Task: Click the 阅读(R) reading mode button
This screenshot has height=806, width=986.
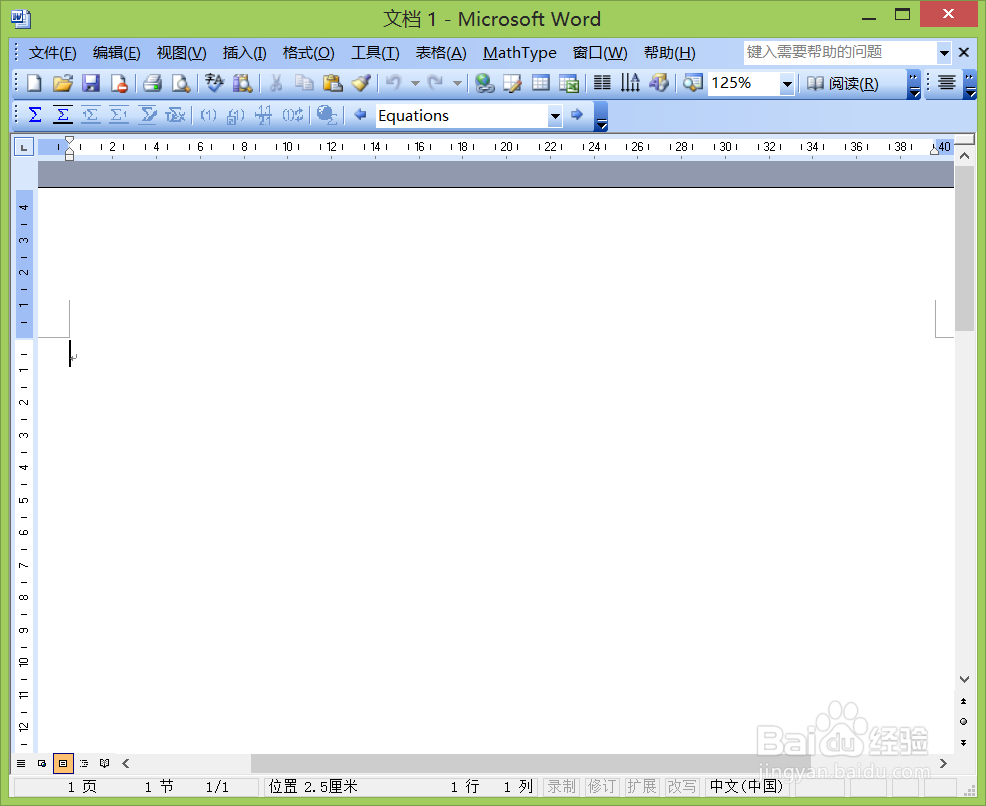Action: [x=843, y=84]
